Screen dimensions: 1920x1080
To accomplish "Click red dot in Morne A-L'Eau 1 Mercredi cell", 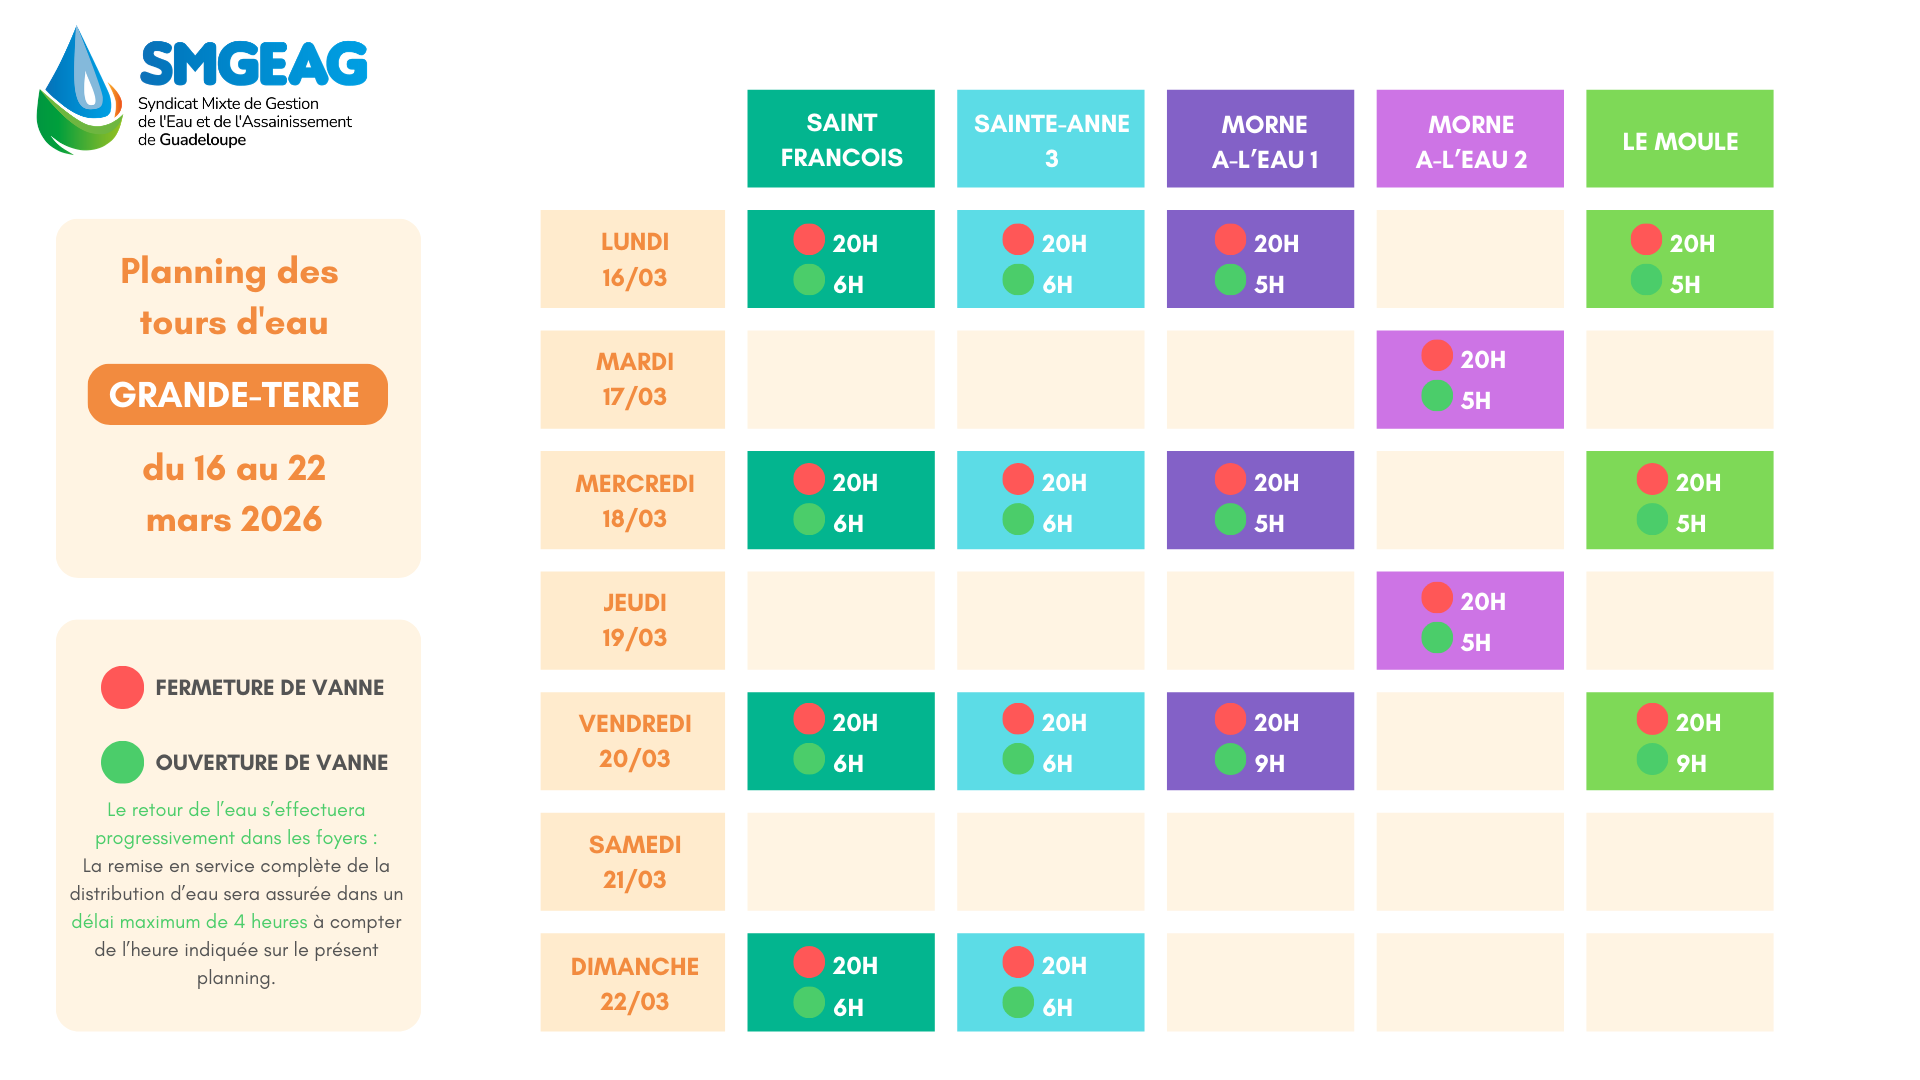I will pos(1230,479).
